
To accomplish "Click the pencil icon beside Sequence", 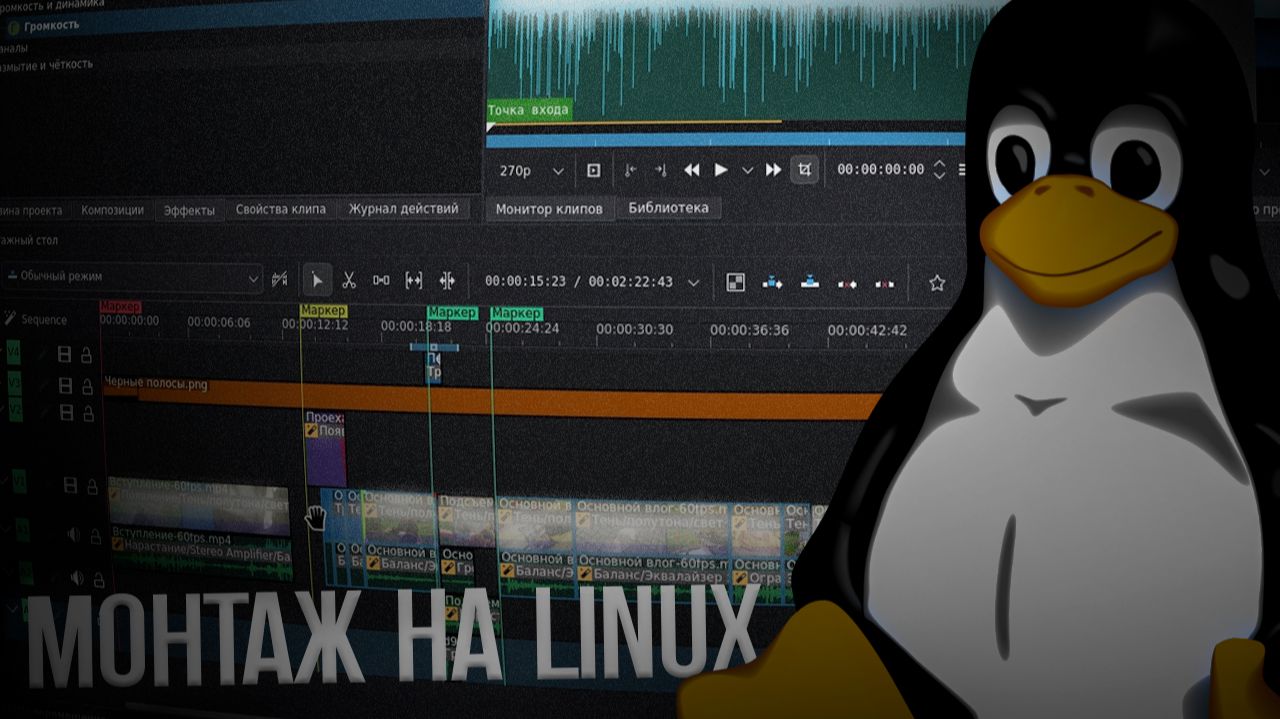I will pos(10,319).
